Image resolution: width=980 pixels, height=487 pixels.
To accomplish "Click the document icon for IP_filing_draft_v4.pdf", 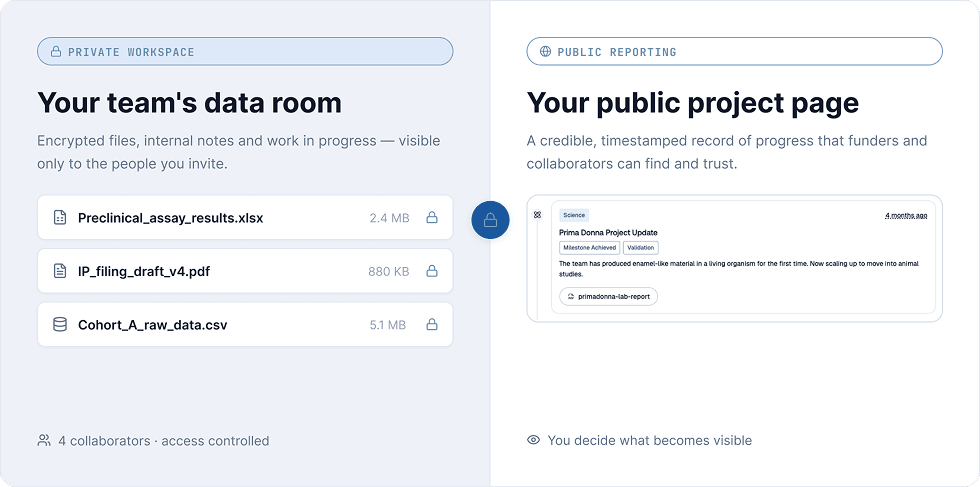I will tap(60, 271).
